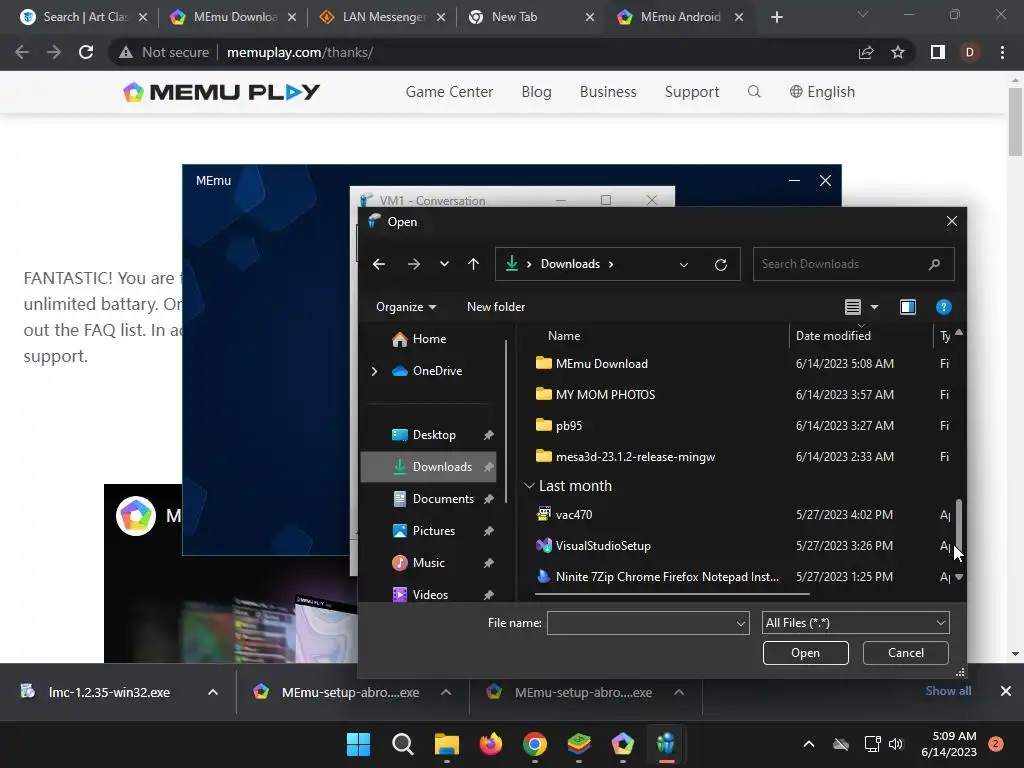This screenshot has width=1024, height=768.
Task: Open the view options dropdown arrow
Action: (x=874, y=307)
